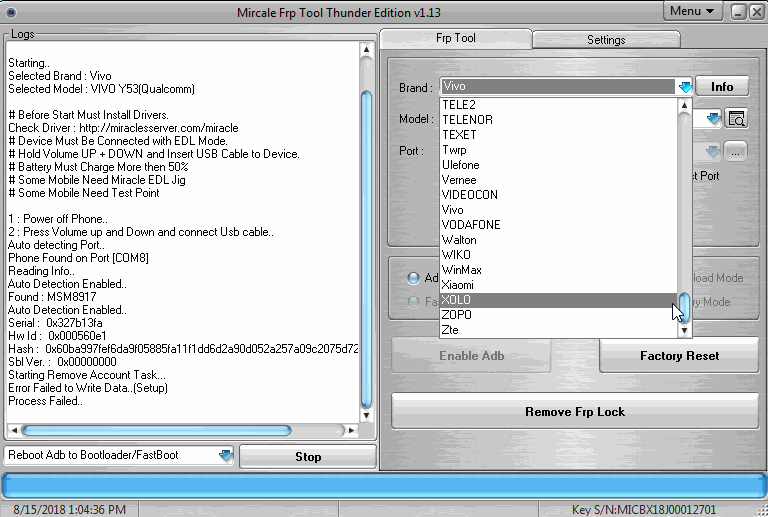Open the Brand dropdown arrow
768x517 pixels.
tap(685, 87)
